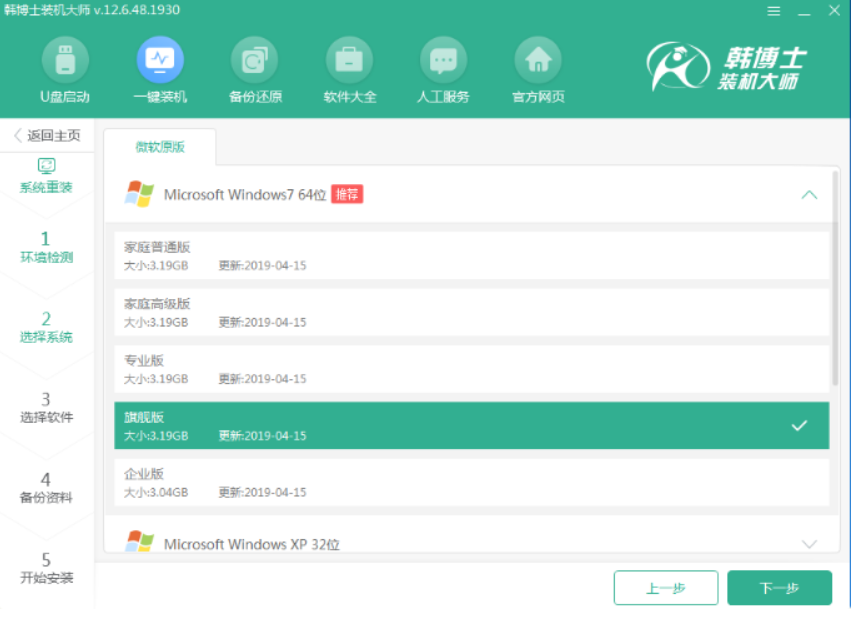Click the Microsoft Windows7 64位 heading text
Screen dimensions: 851x618
pyautogui.click(x=245, y=195)
